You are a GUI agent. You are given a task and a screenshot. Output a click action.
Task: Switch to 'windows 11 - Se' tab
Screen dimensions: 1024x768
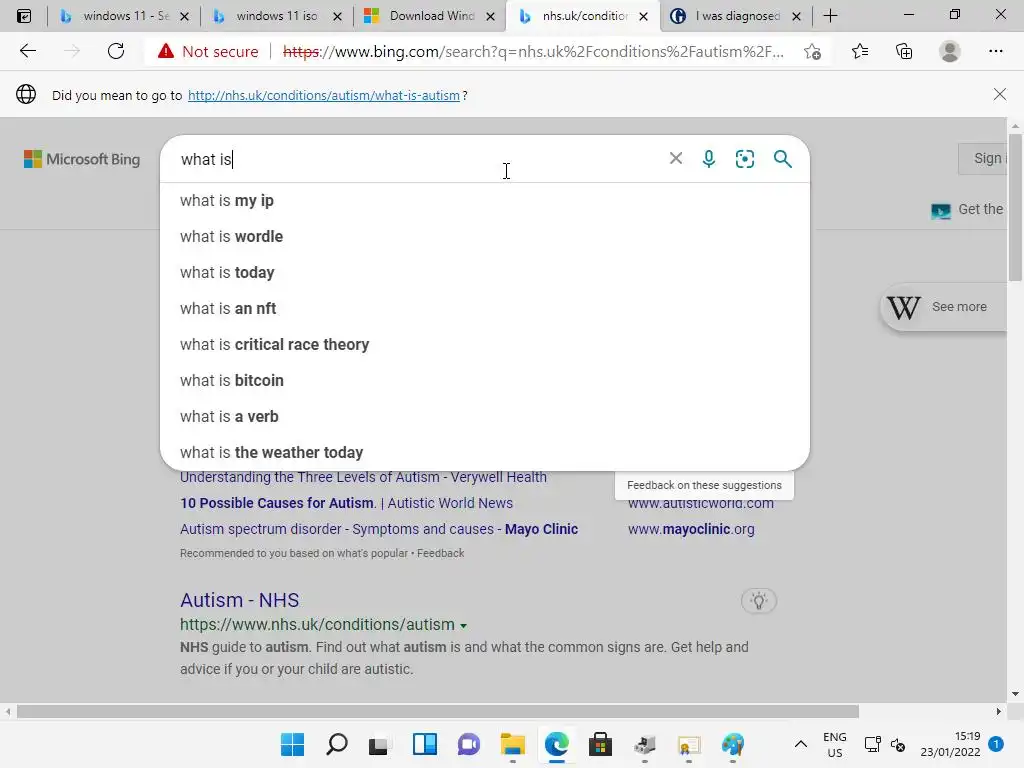point(124,16)
